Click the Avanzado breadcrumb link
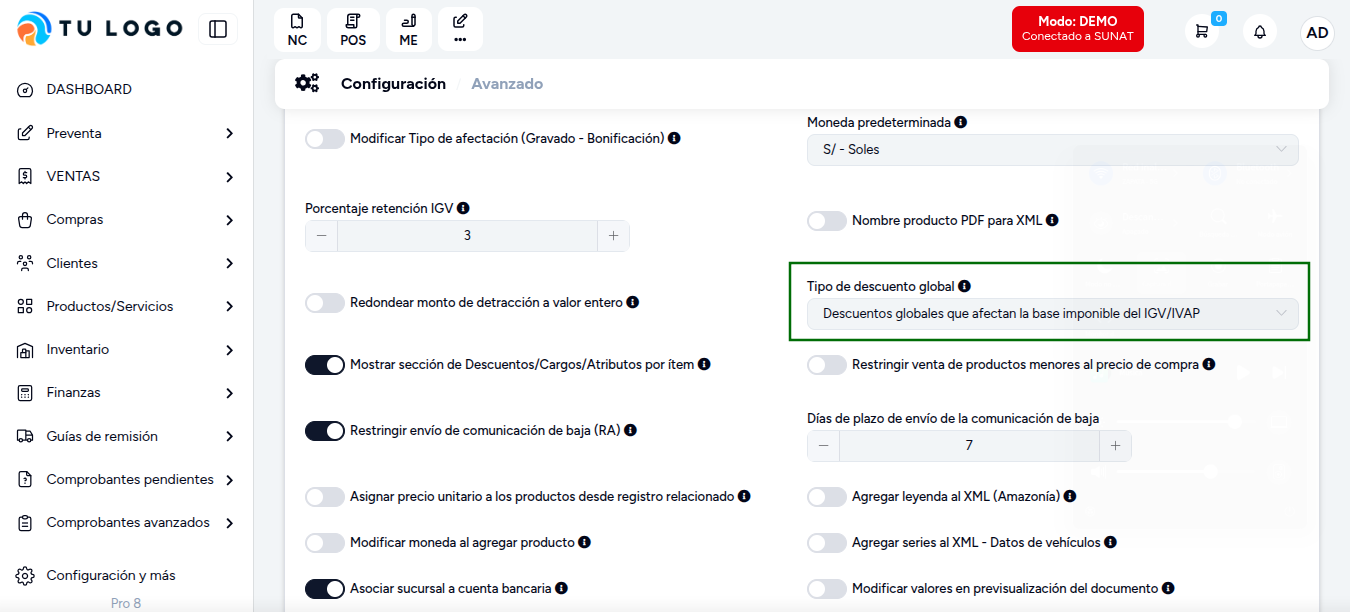 coord(507,84)
